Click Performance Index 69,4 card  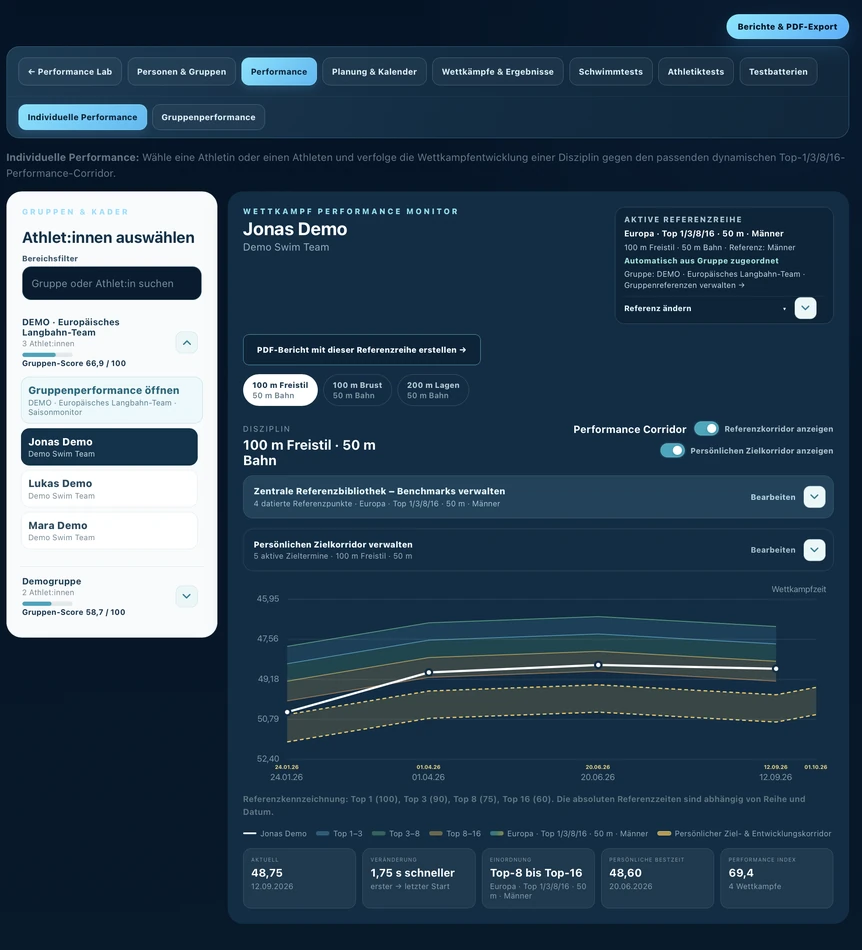(777, 878)
